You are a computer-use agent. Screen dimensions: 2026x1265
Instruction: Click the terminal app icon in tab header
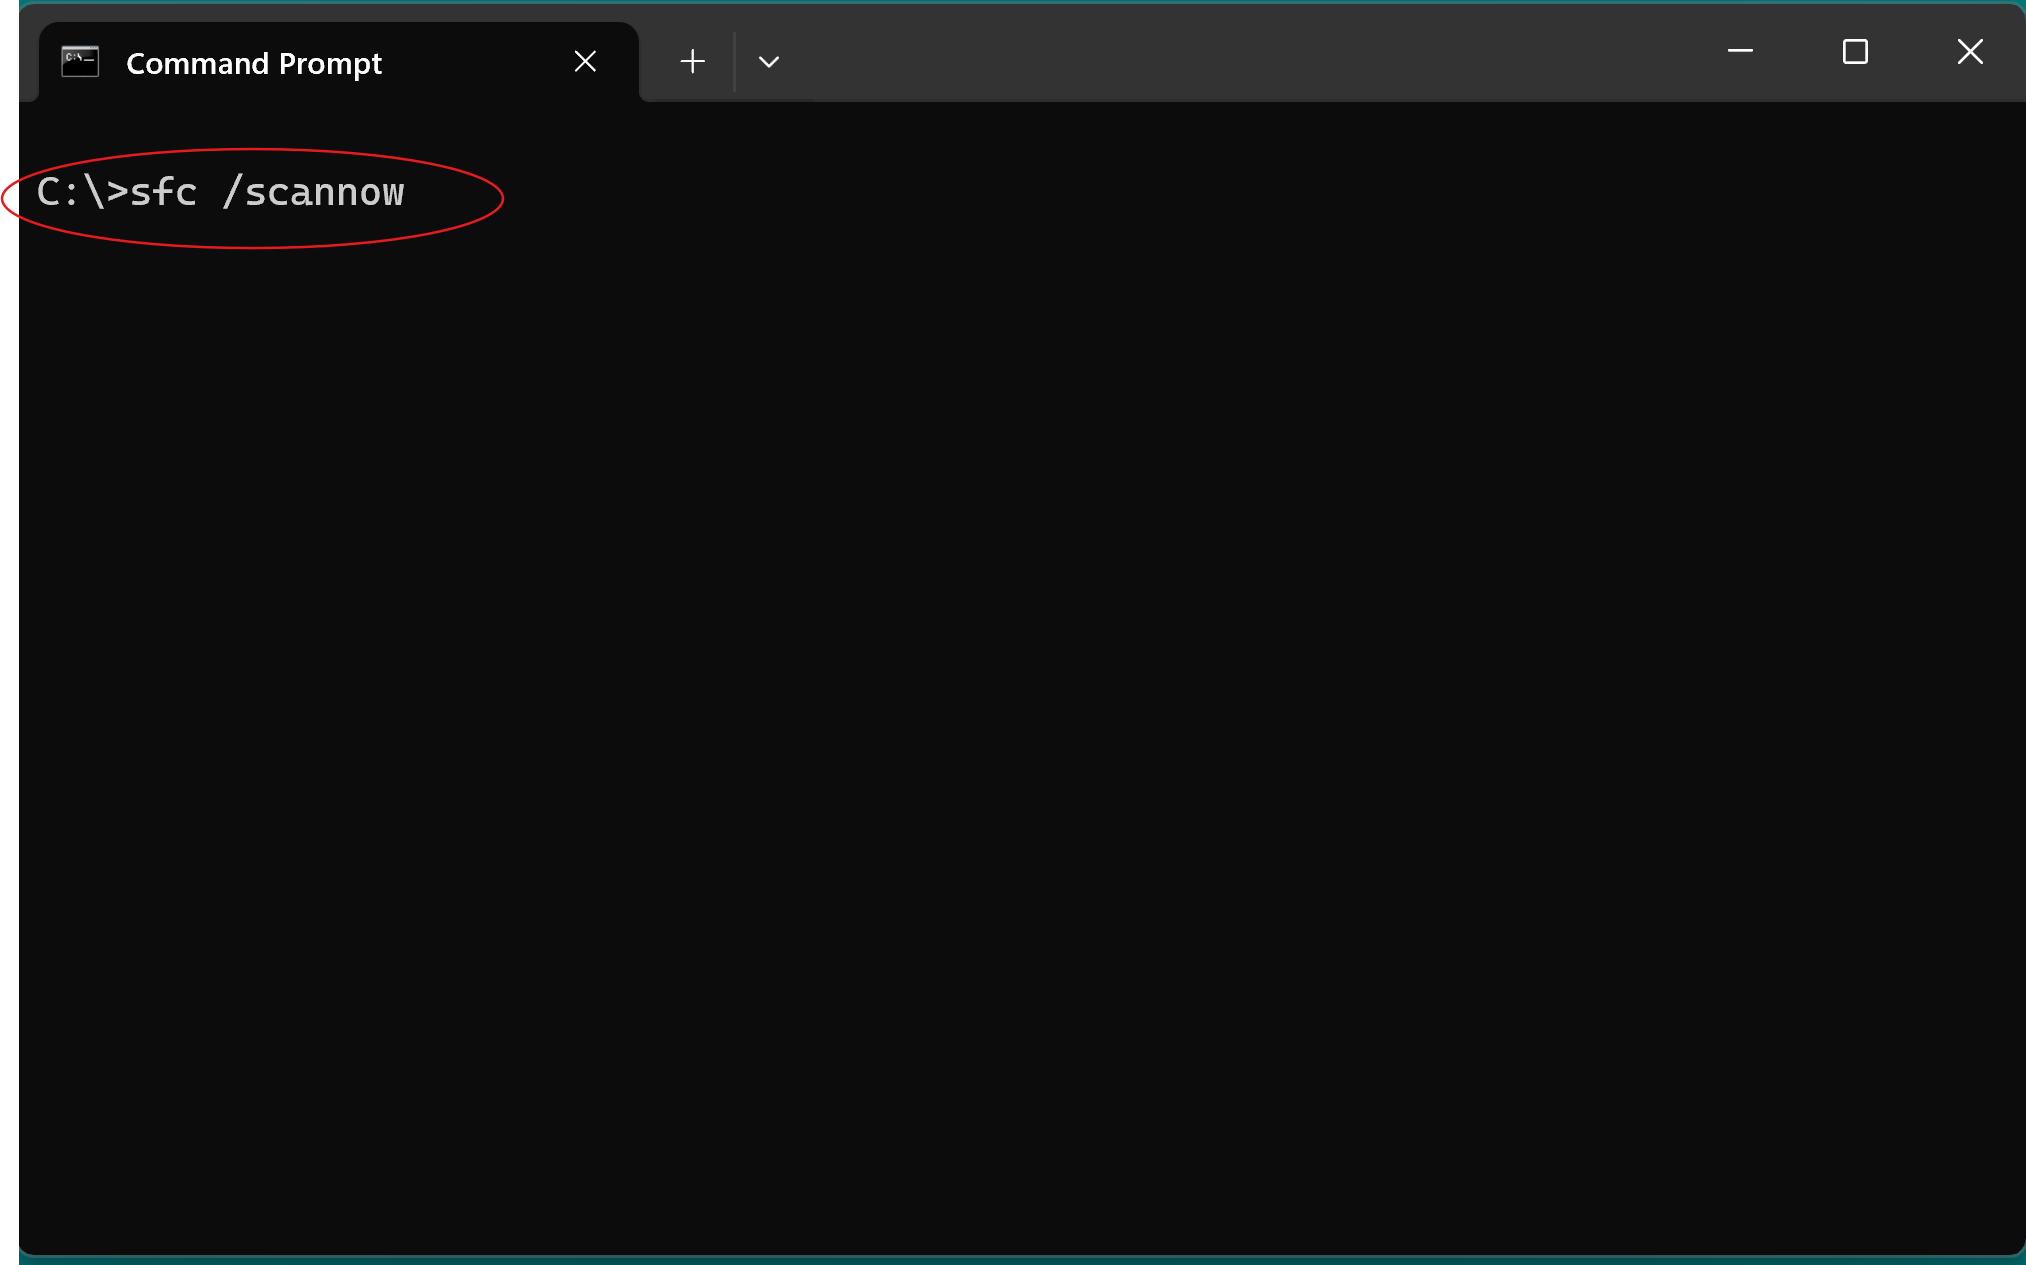79,61
